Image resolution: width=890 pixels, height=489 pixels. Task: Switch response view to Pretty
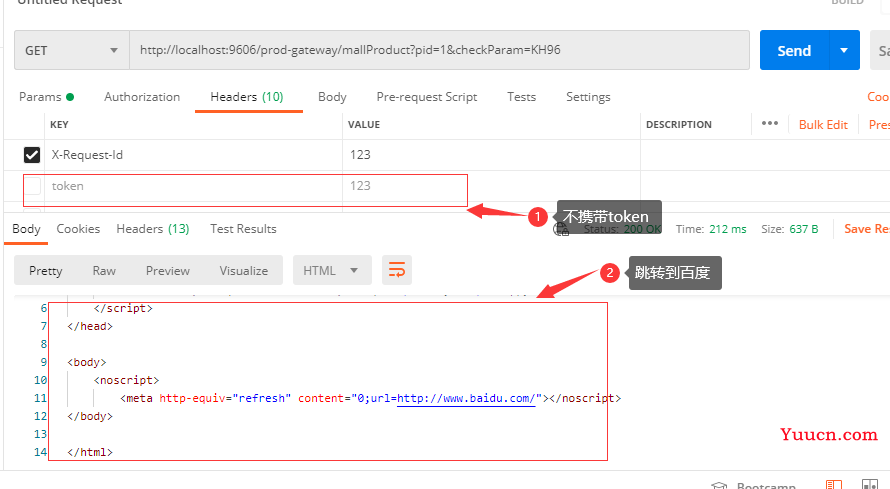click(45, 271)
